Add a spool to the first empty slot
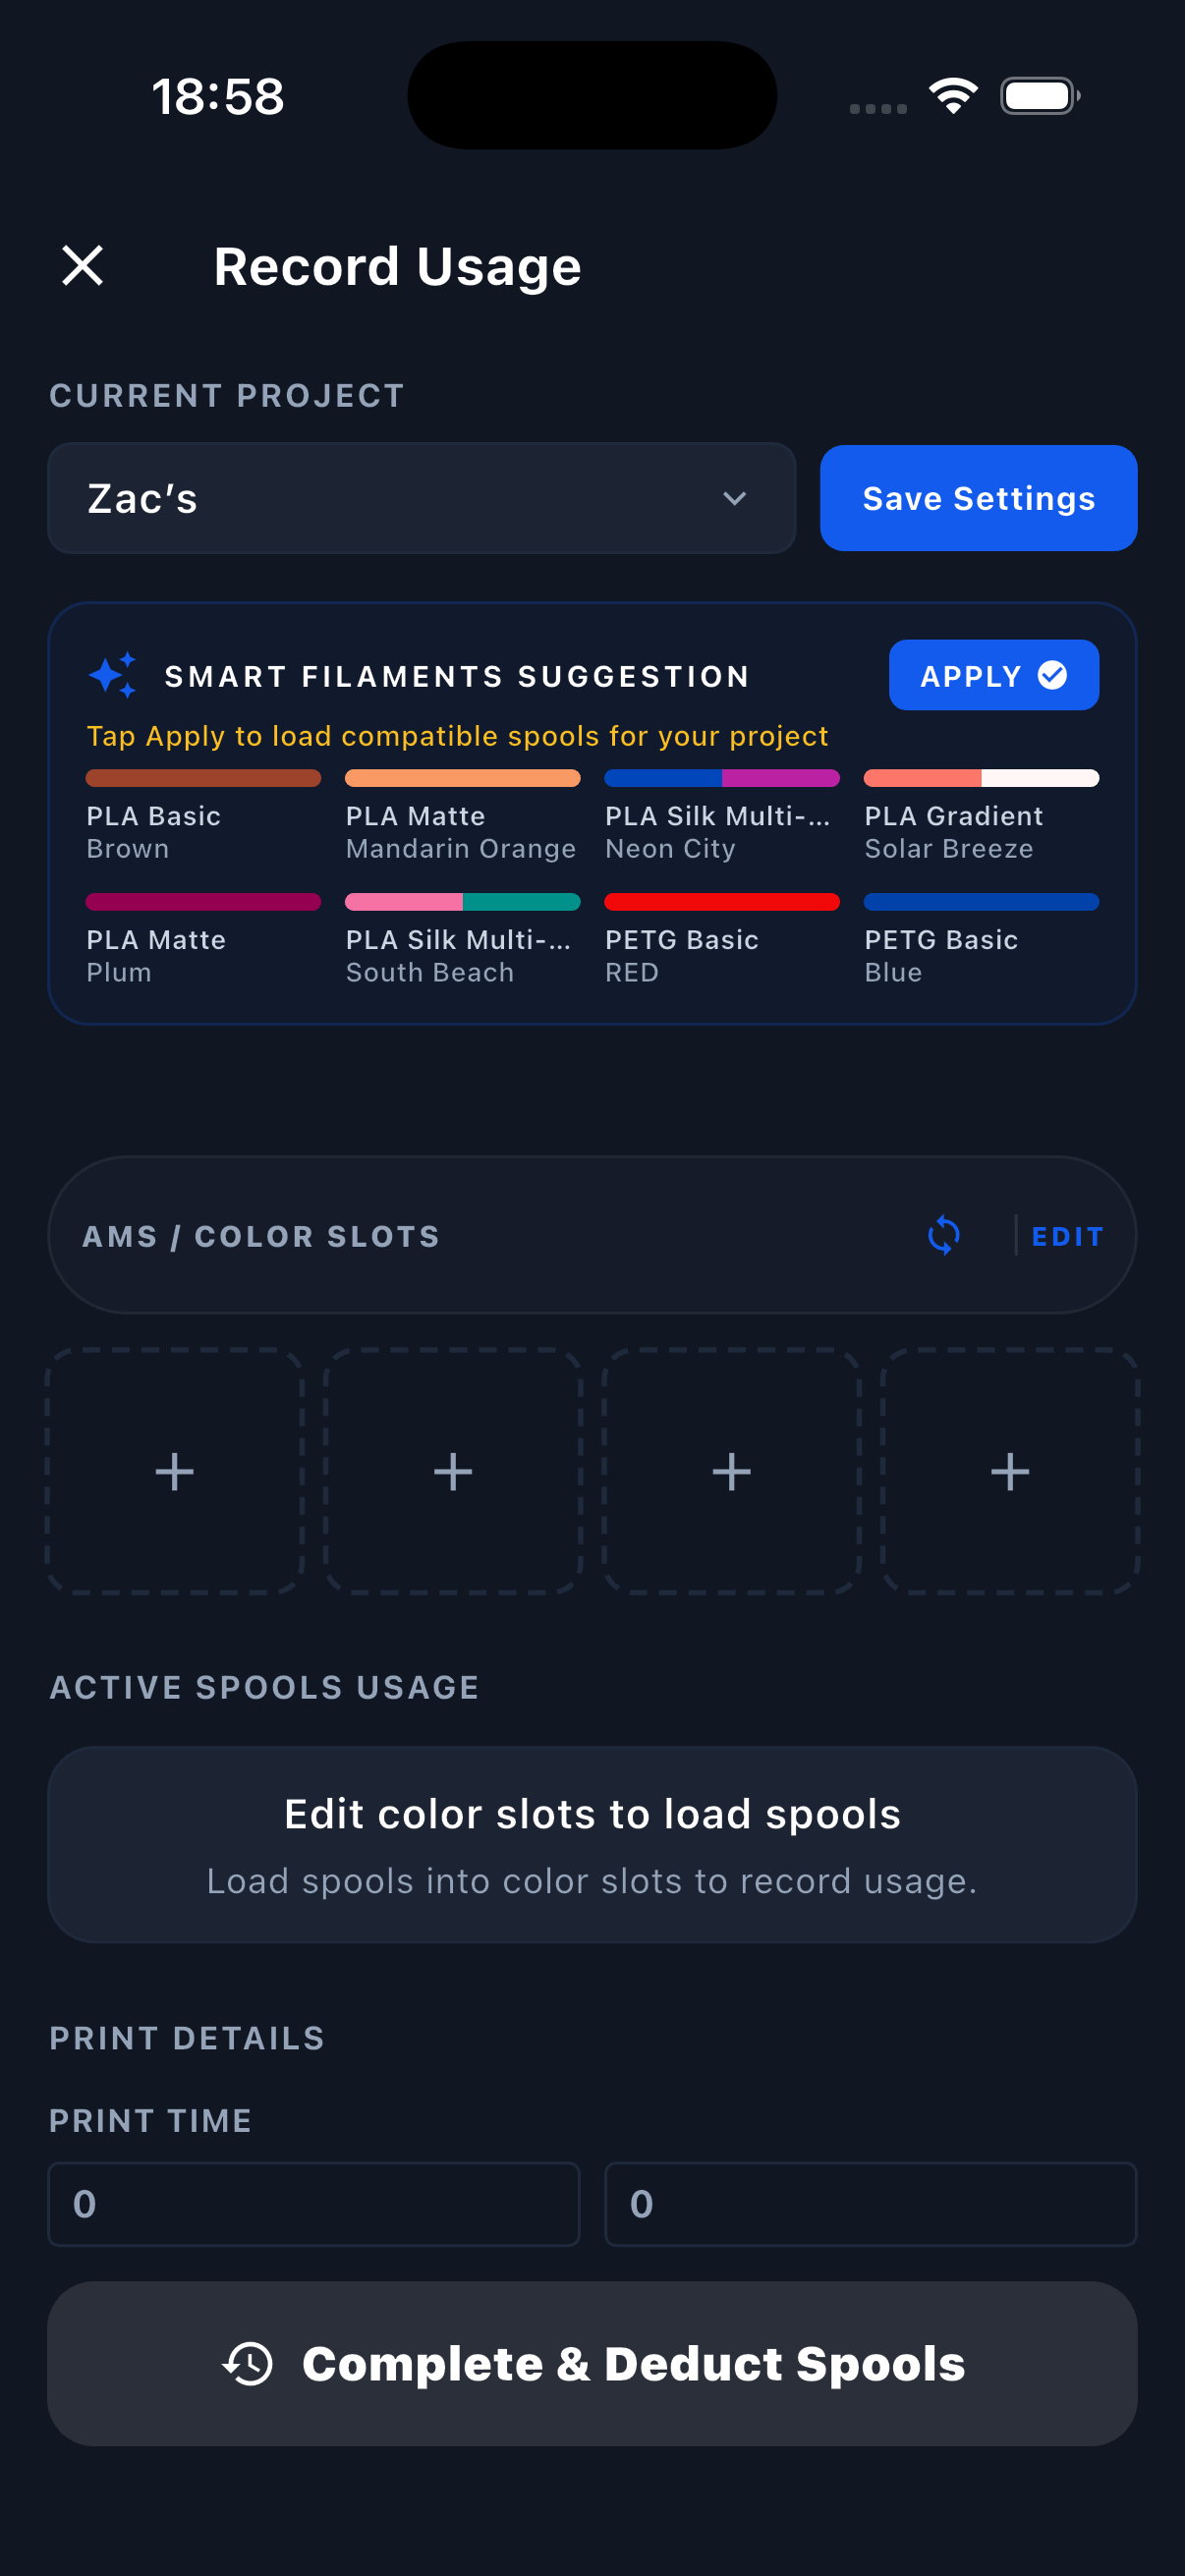 pyautogui.click(x=175, y=1471)
